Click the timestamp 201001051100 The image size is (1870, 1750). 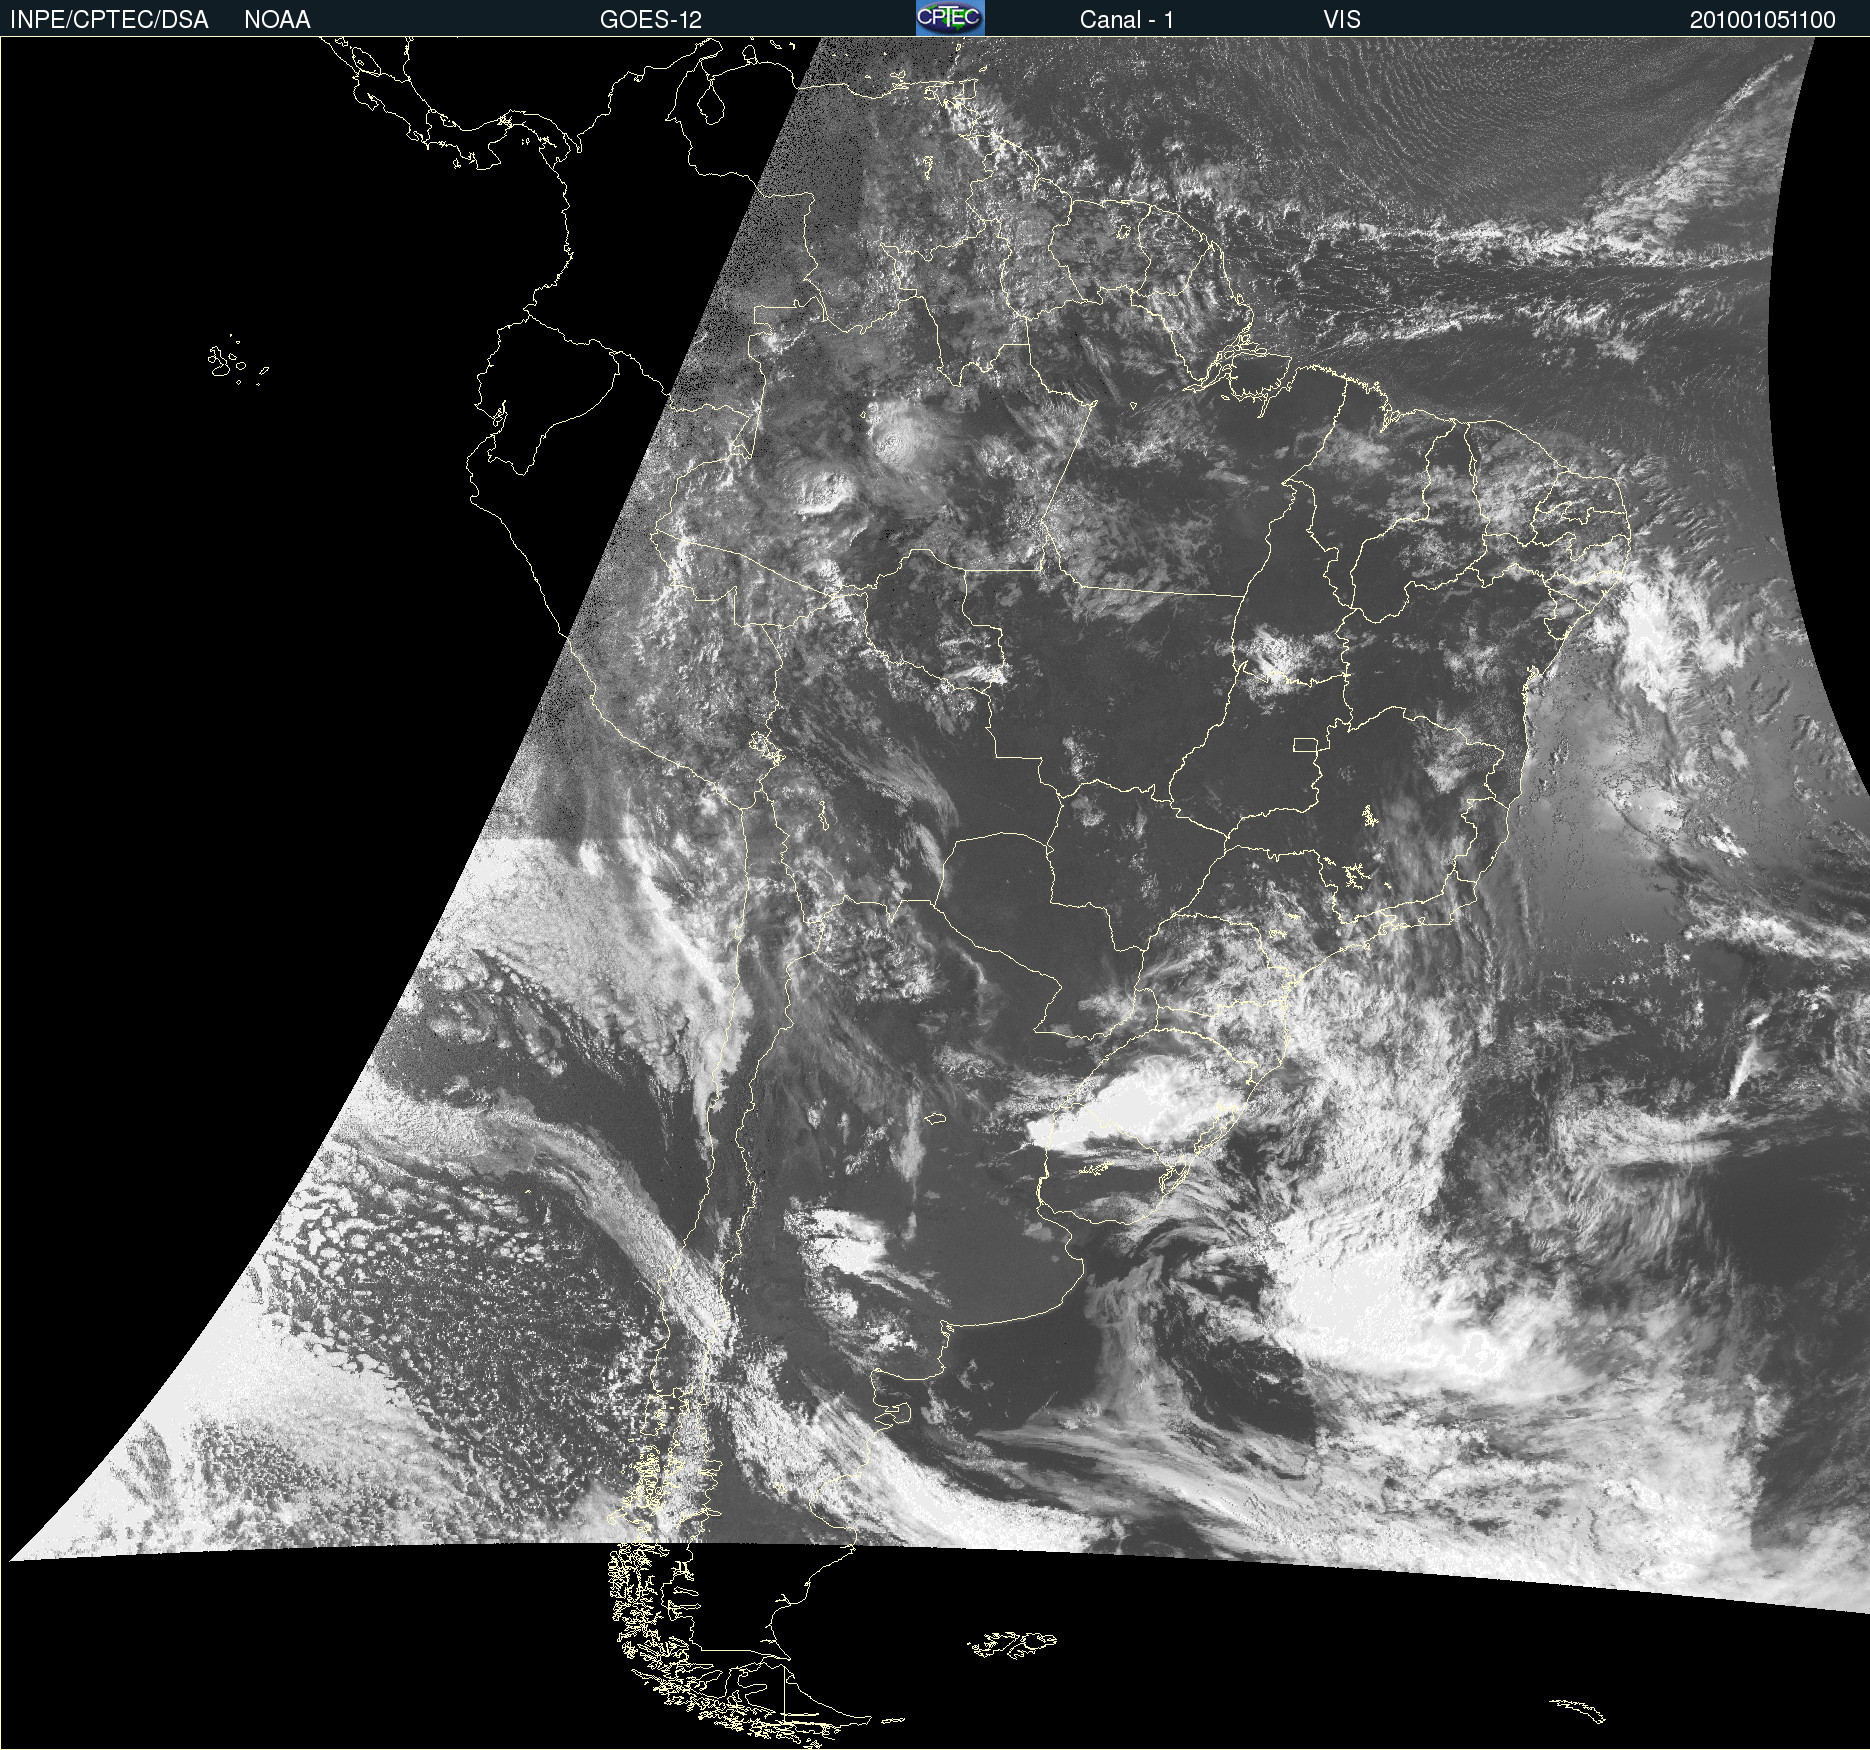(x=1763, y=20)
